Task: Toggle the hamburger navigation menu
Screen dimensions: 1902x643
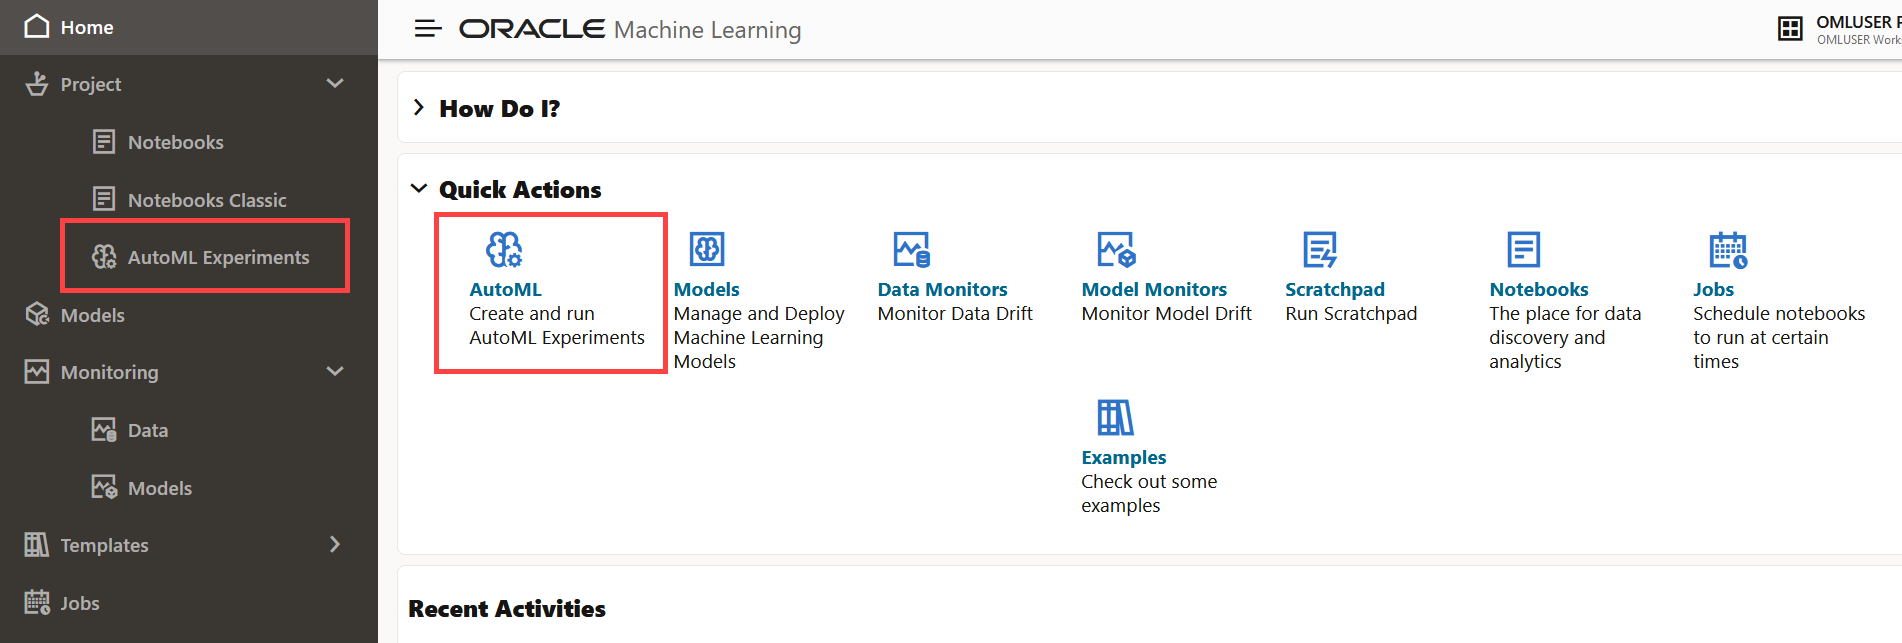Action: pos(428,29)
